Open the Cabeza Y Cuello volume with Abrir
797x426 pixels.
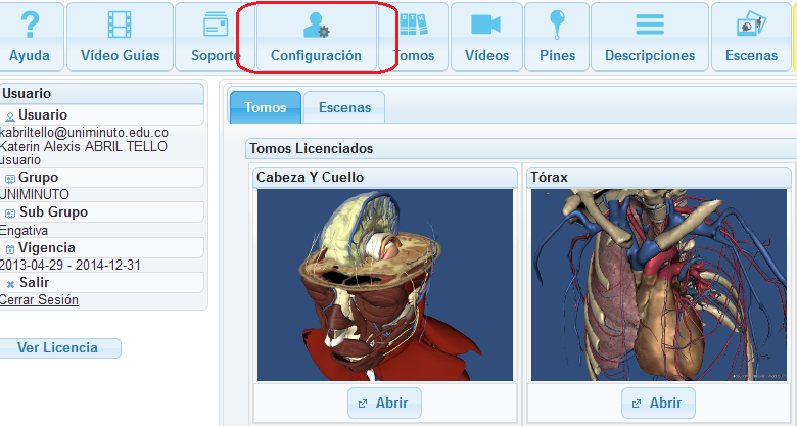(x=384, y=403)
